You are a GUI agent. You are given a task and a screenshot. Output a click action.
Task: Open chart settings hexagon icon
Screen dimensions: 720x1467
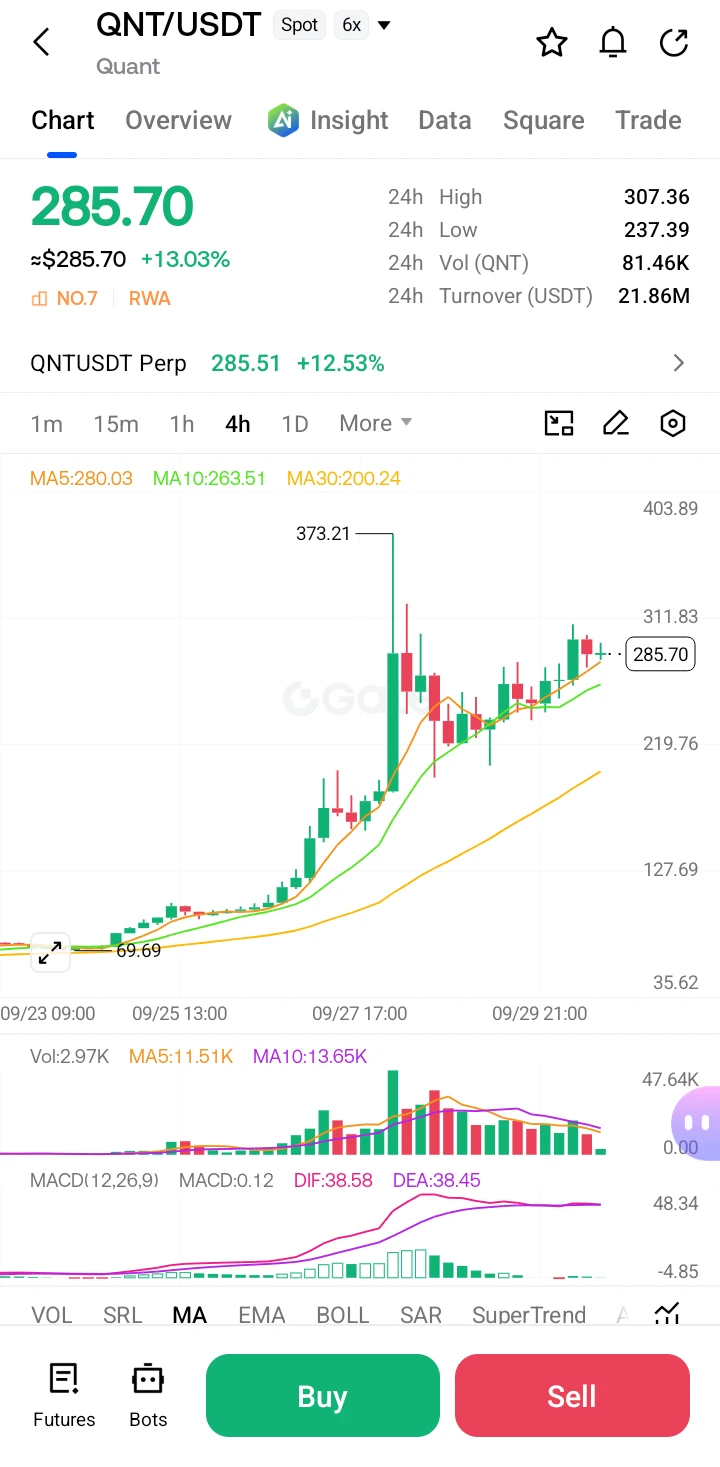[673, 423]
